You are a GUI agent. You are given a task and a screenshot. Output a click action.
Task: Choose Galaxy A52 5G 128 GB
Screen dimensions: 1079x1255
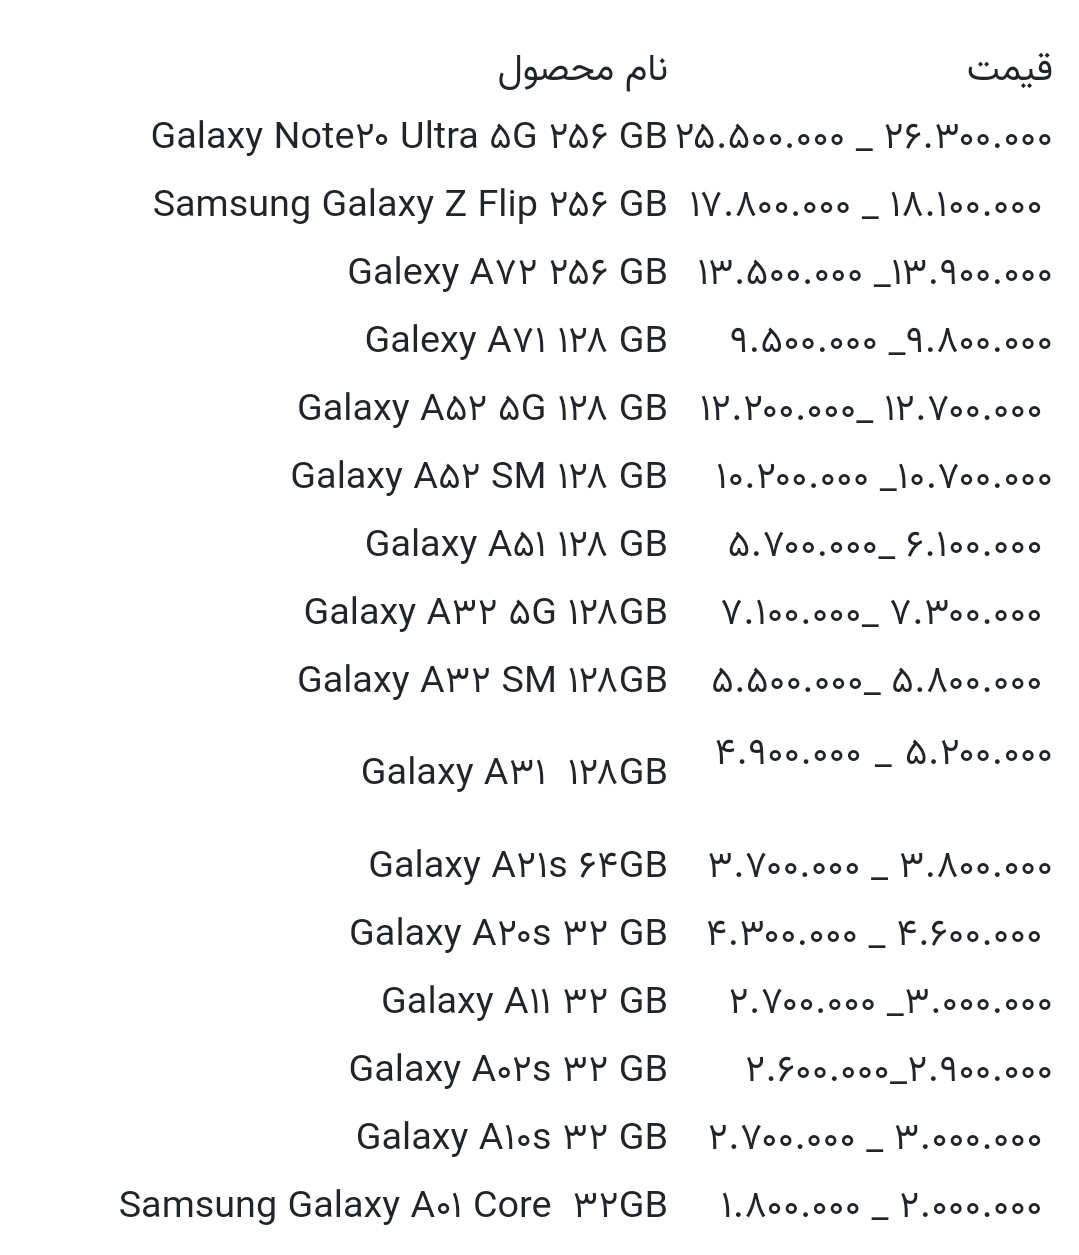tap(482, 409)
